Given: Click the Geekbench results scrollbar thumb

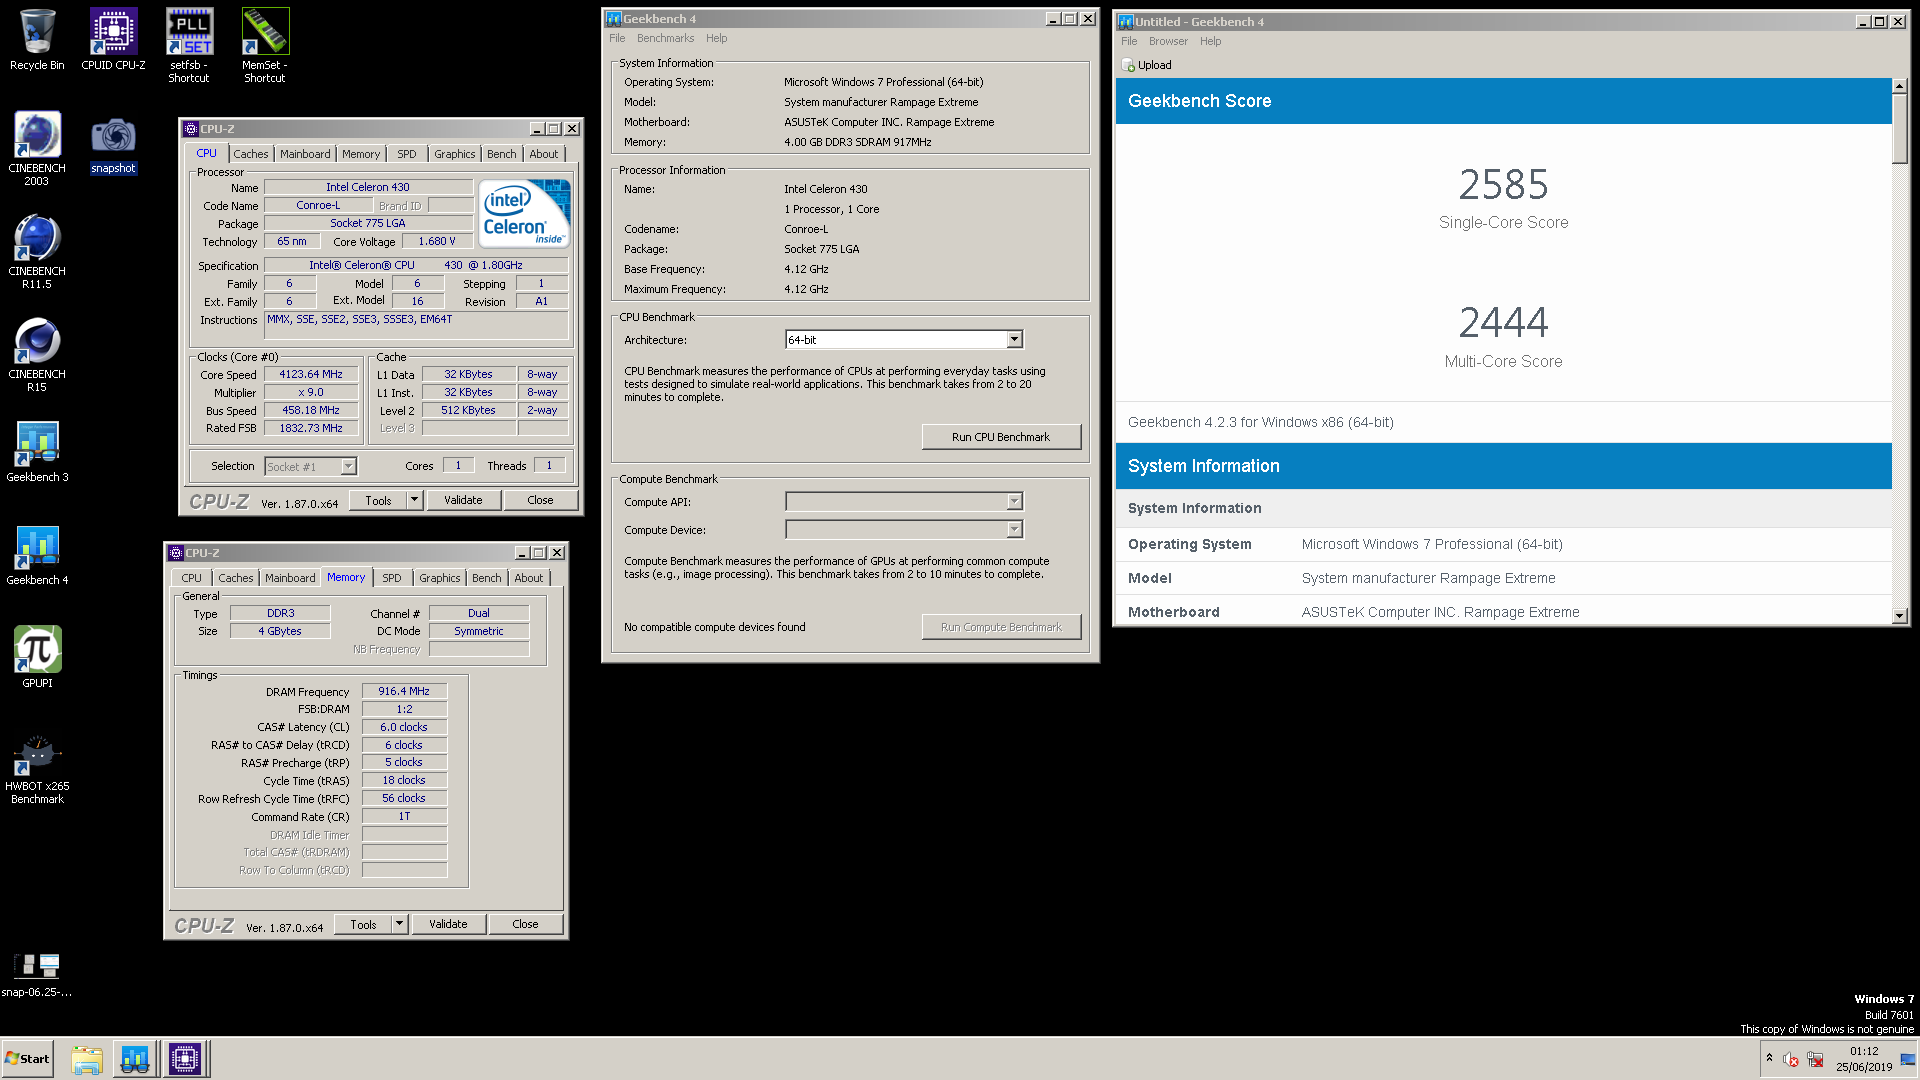Looking at the screenshot, I should point(1900,129).
